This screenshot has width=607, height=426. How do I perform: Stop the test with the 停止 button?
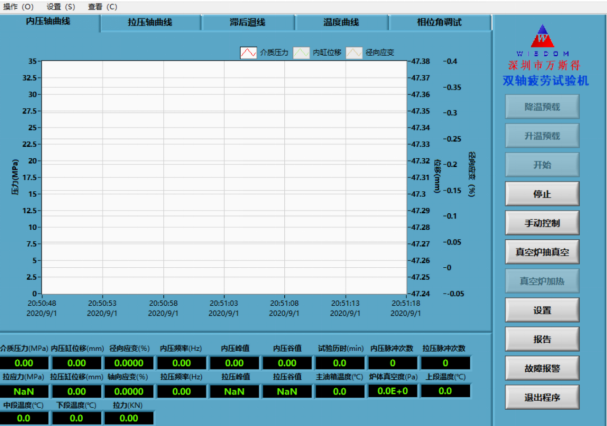point(542,194)
